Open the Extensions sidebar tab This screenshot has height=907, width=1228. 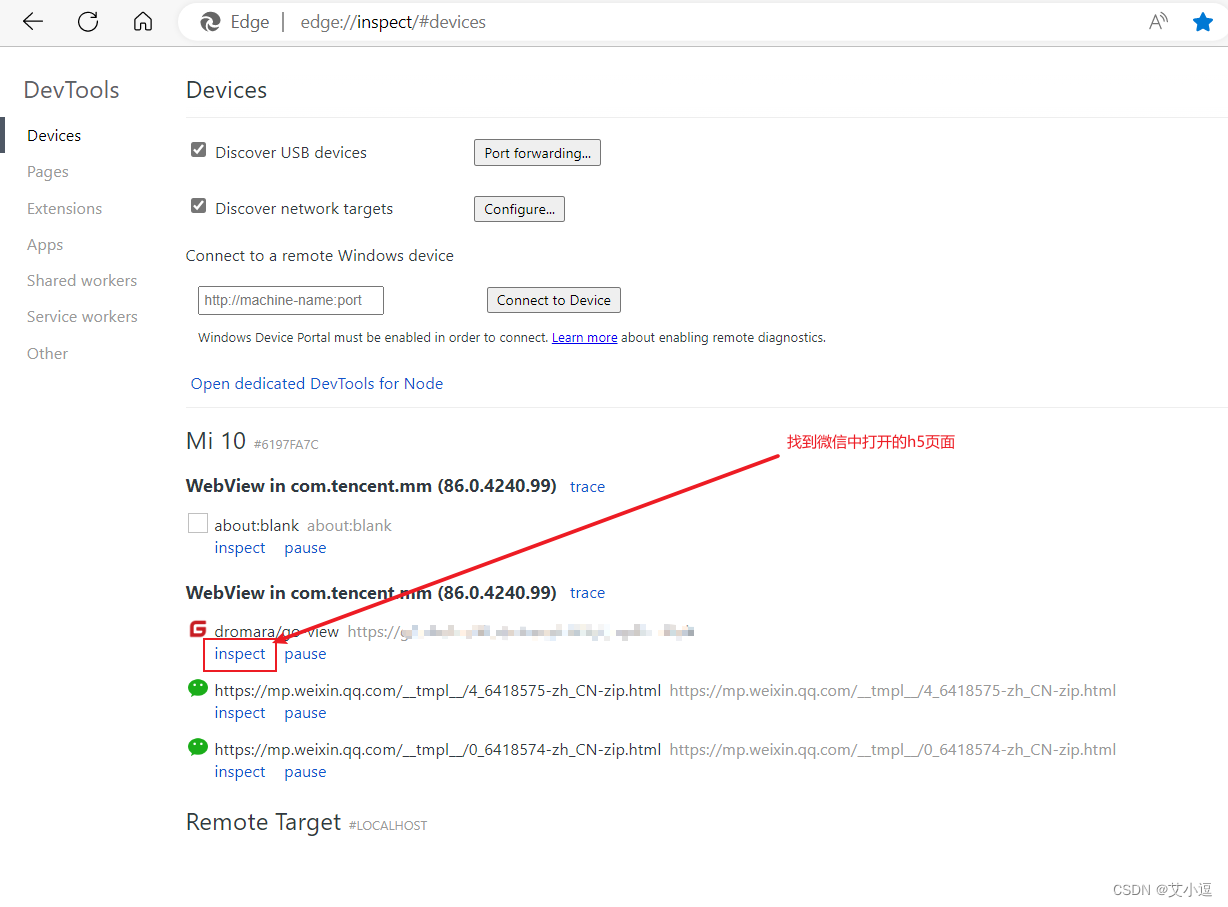64,209
